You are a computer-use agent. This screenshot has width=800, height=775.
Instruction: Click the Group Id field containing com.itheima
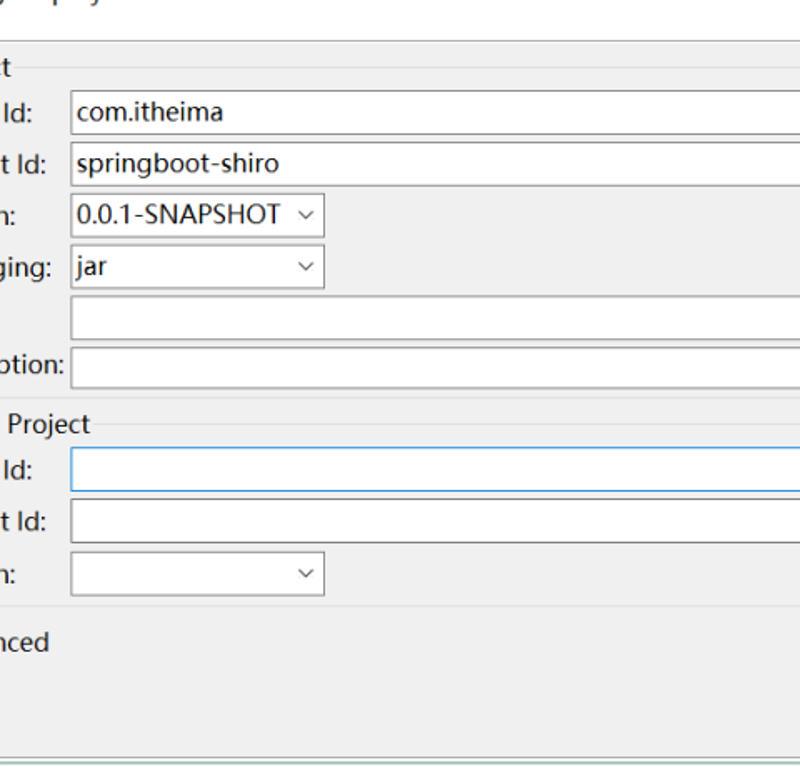[435, 113]
